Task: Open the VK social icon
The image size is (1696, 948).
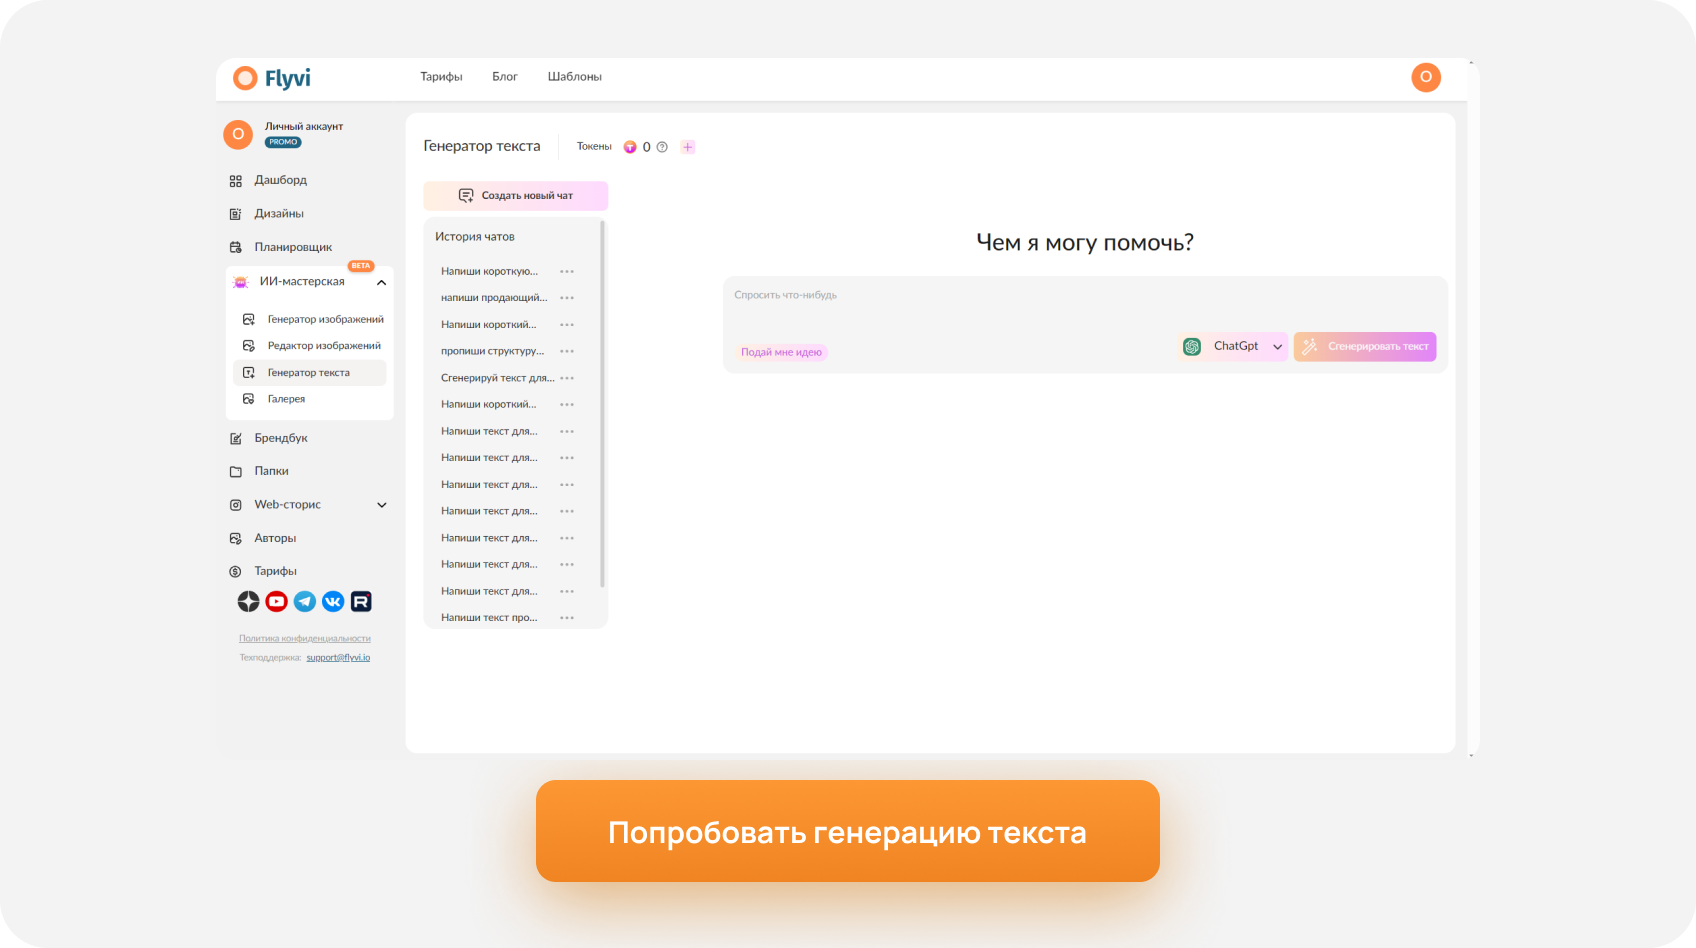Action: point(333,601)
